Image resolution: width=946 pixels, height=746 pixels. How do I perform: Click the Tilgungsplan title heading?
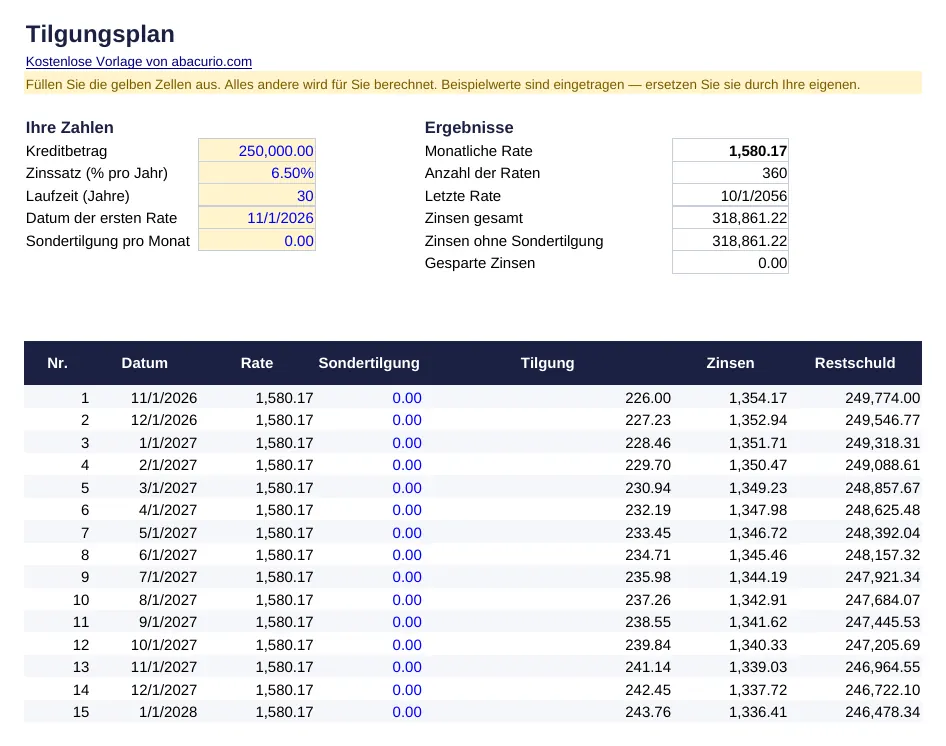point(100,34)
